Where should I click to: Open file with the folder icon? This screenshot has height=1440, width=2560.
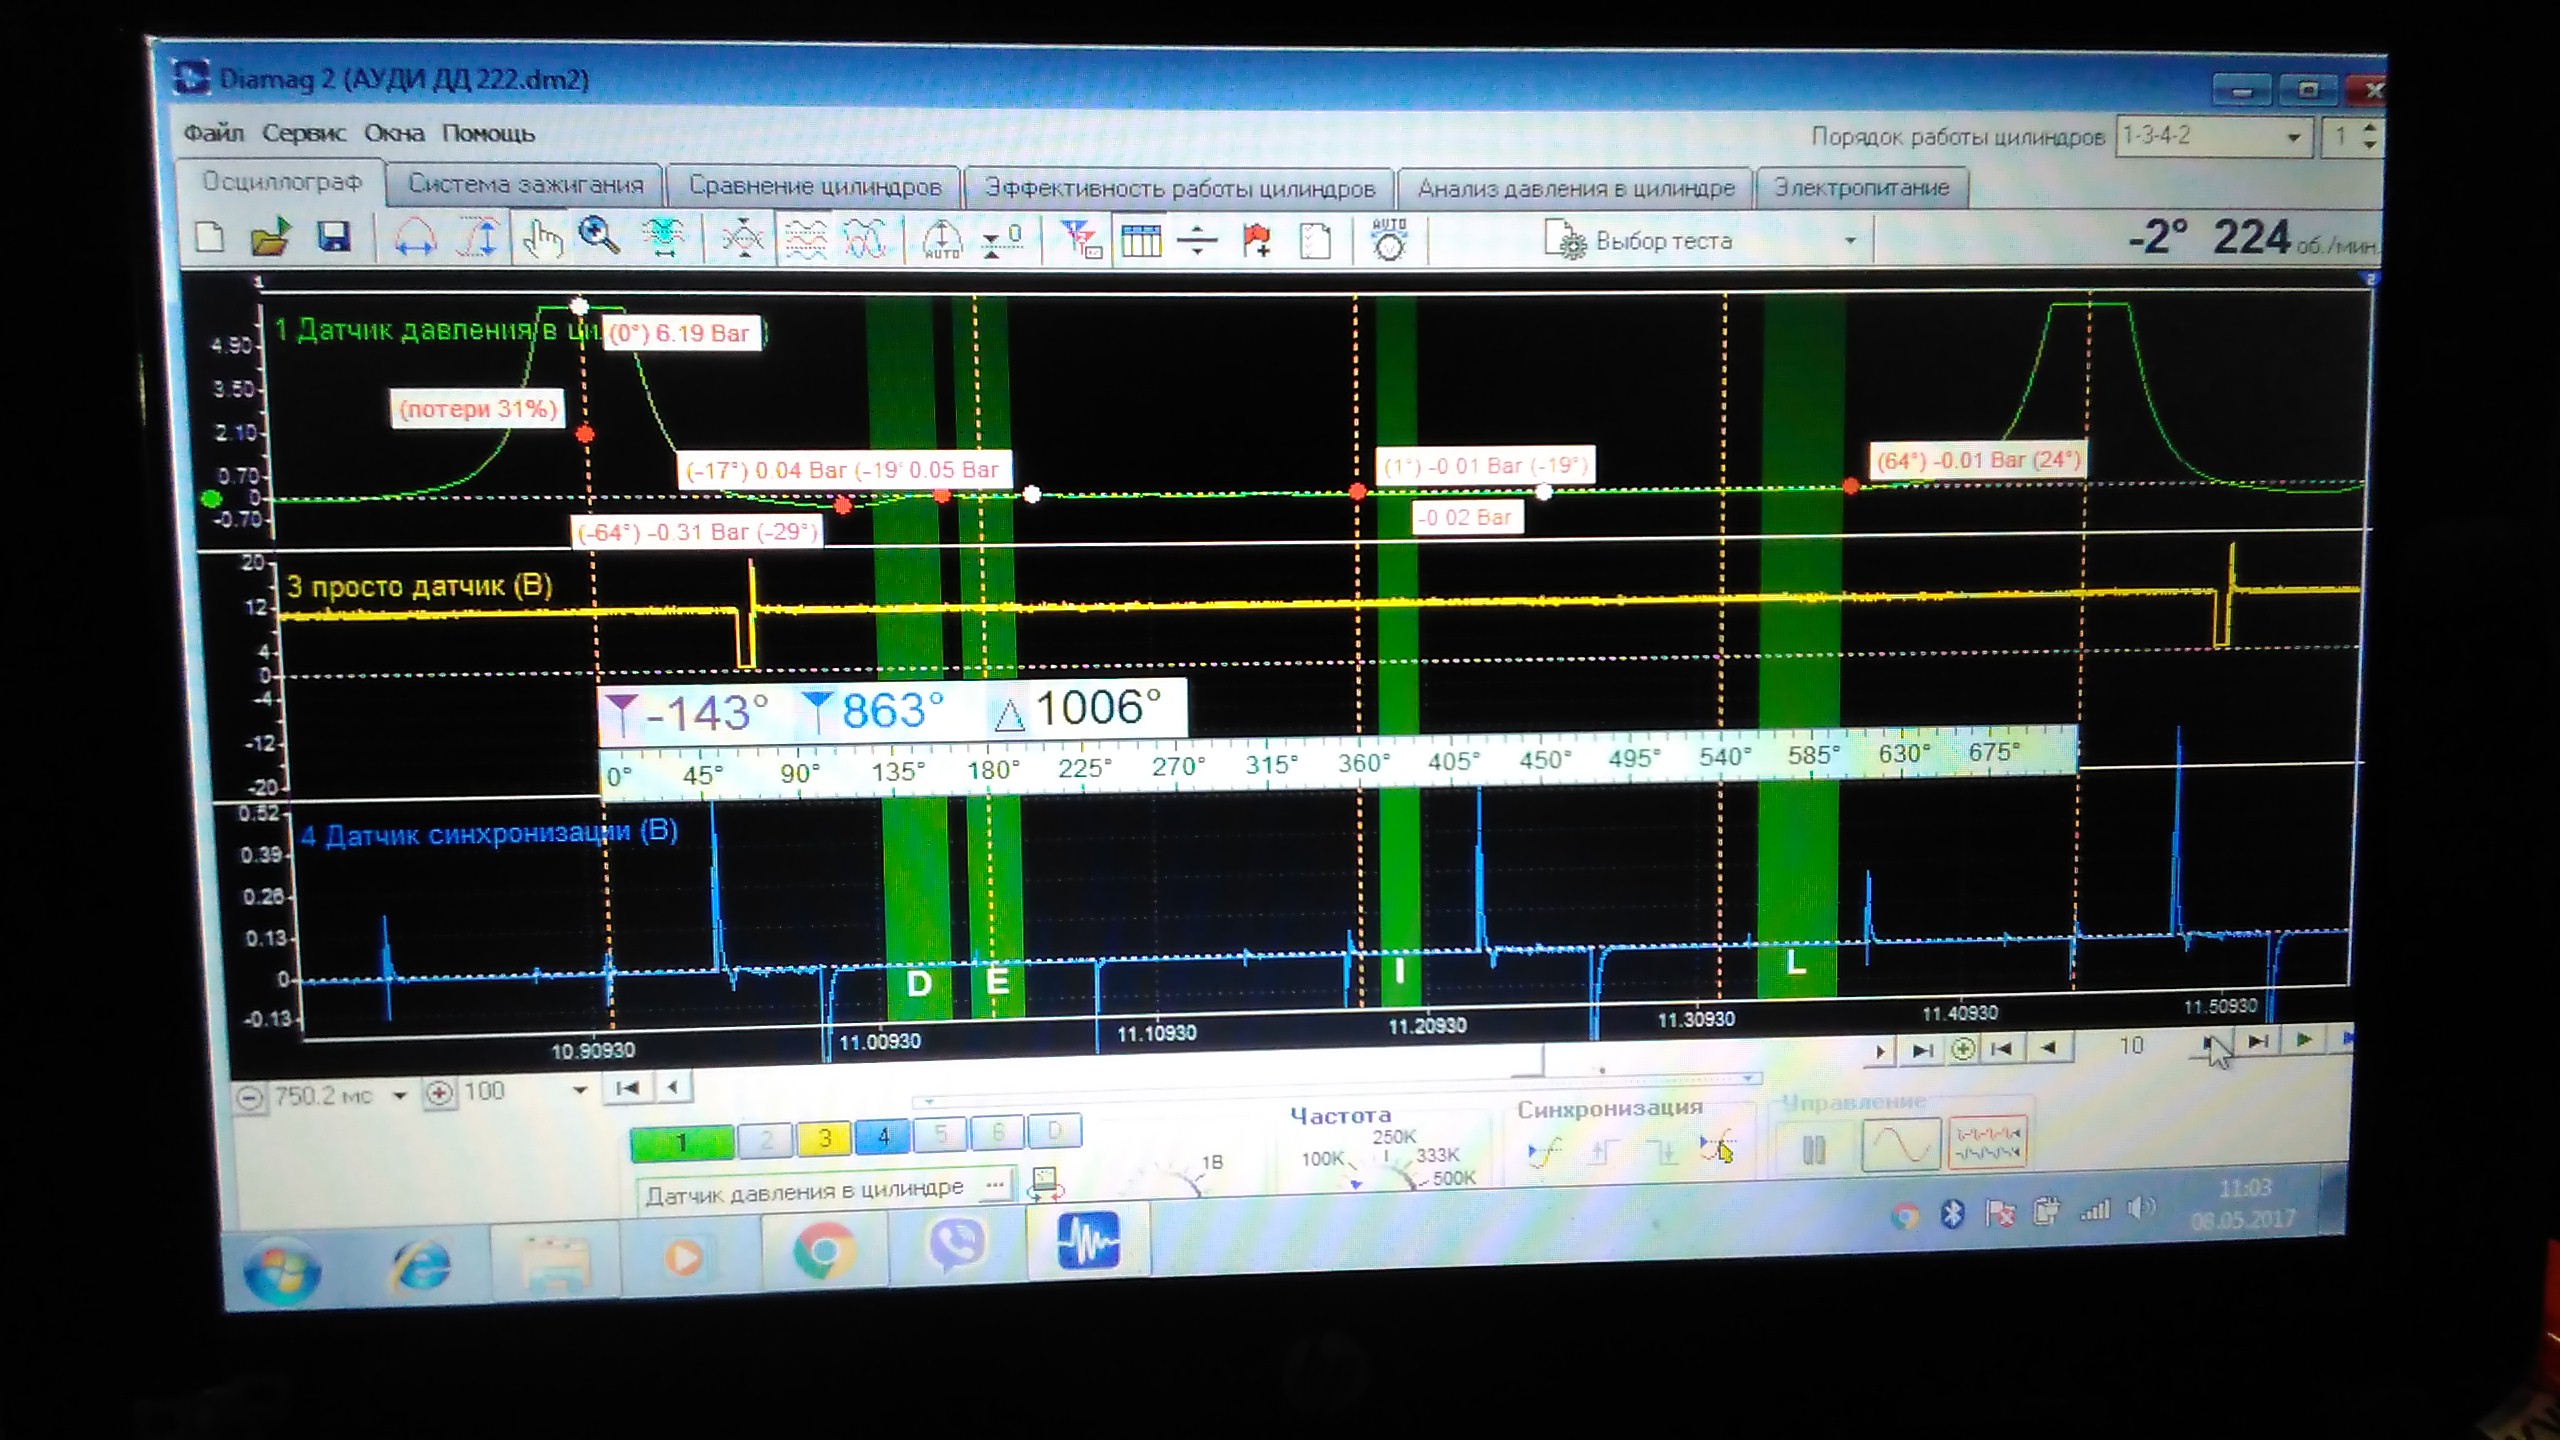pyautogui.click(x=270, y=238)
